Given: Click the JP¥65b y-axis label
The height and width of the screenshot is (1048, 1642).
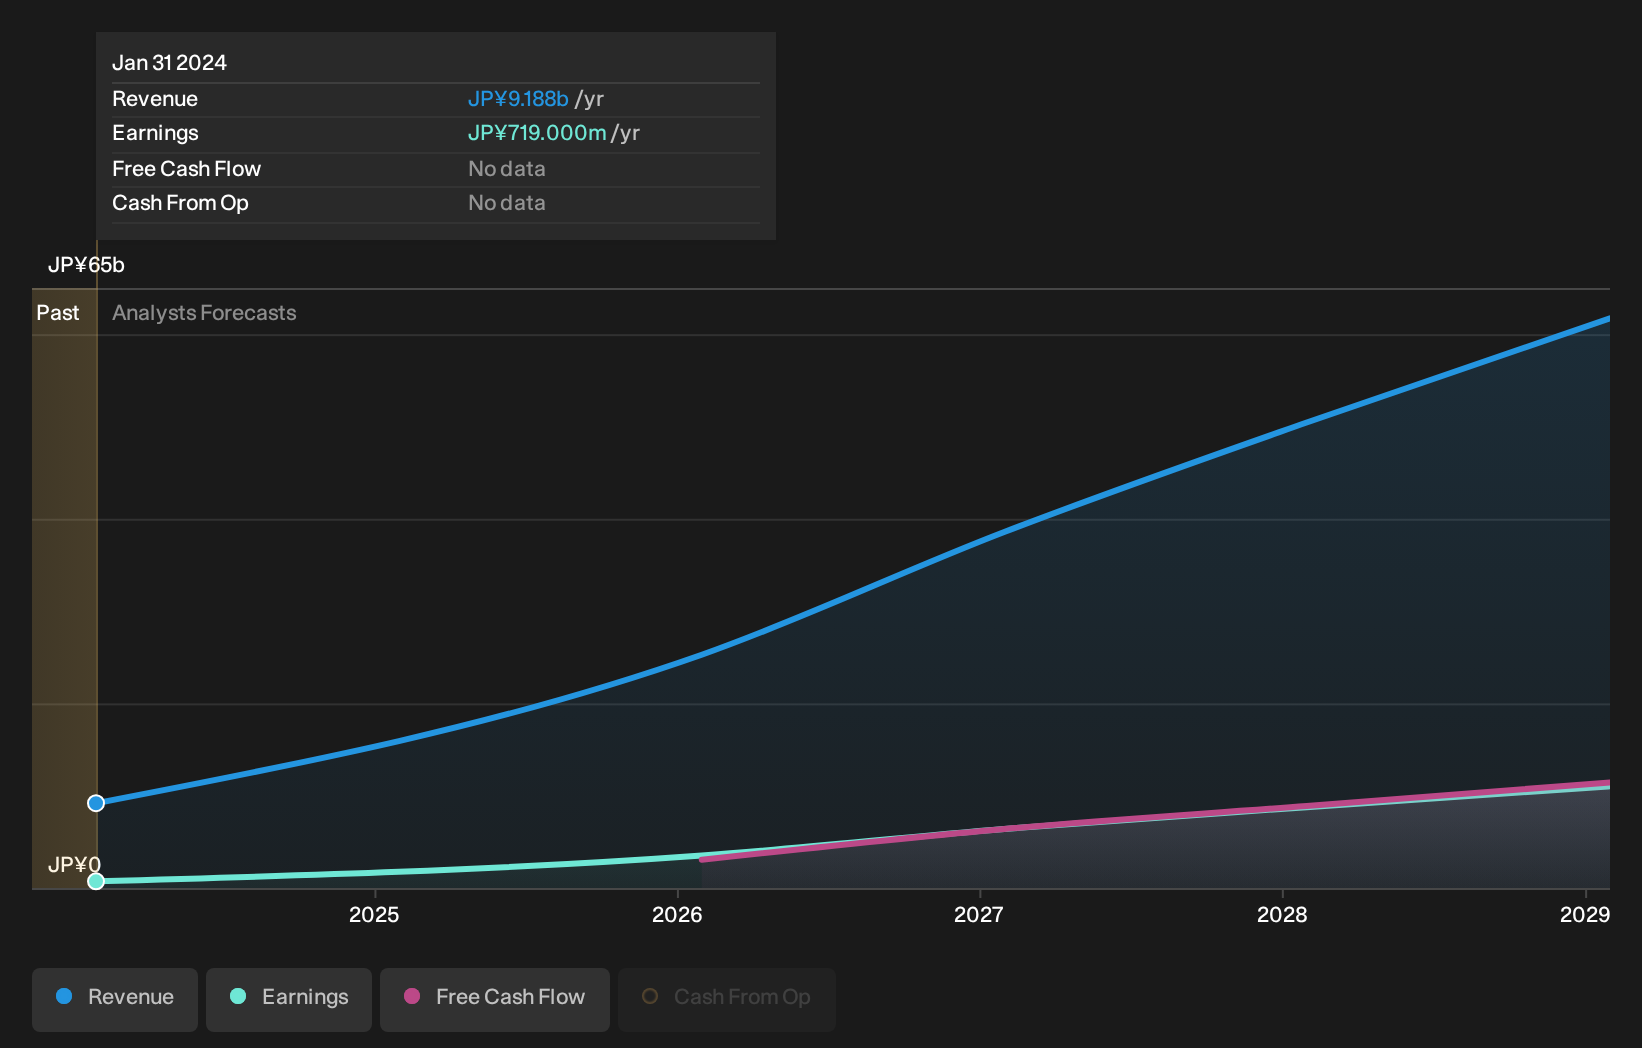Looking at the screenshot, I should (x=86, y=265).
